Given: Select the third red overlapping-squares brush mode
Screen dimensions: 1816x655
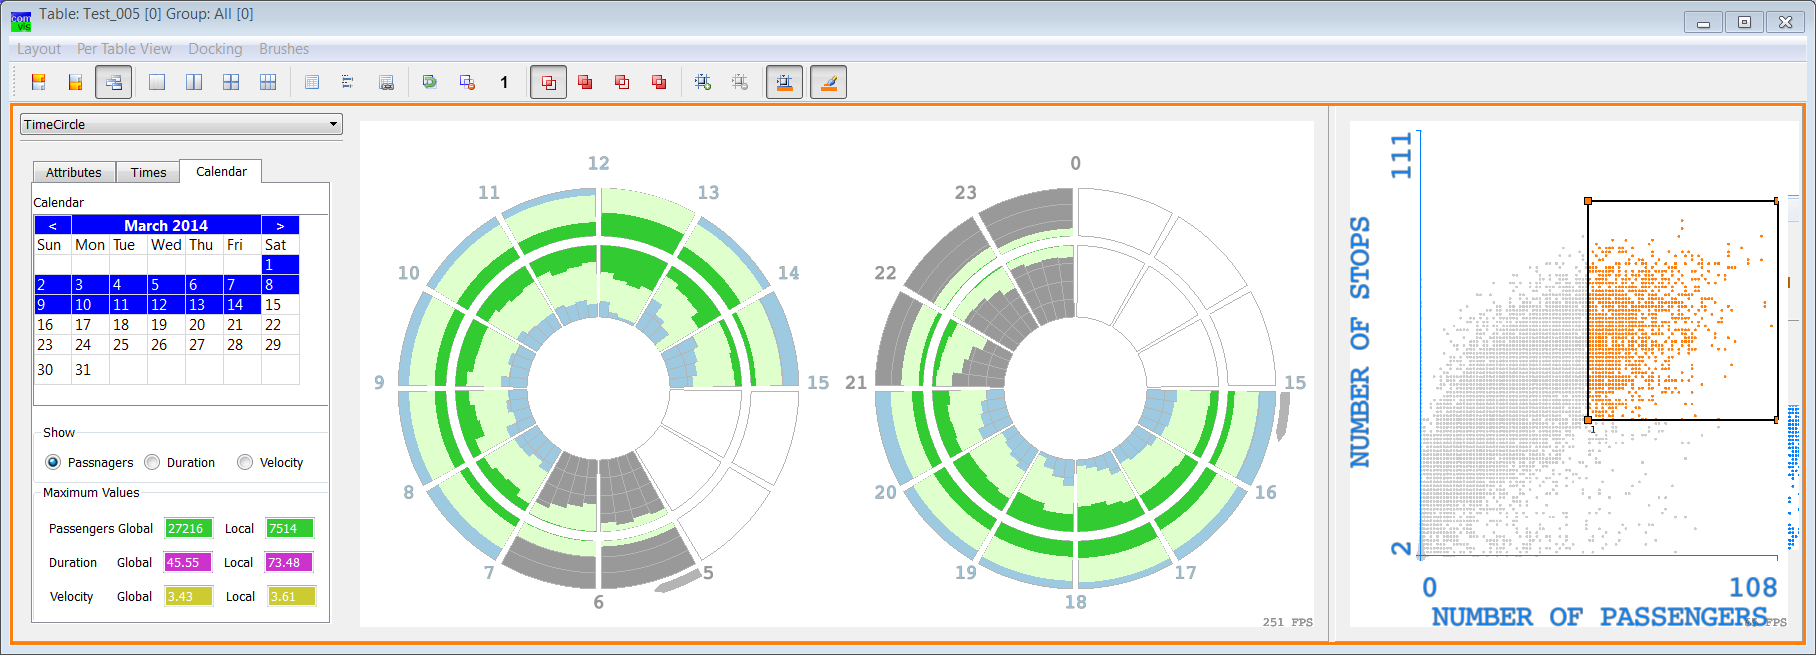Looking at the screenshot, I should click(x=622, y=82).
